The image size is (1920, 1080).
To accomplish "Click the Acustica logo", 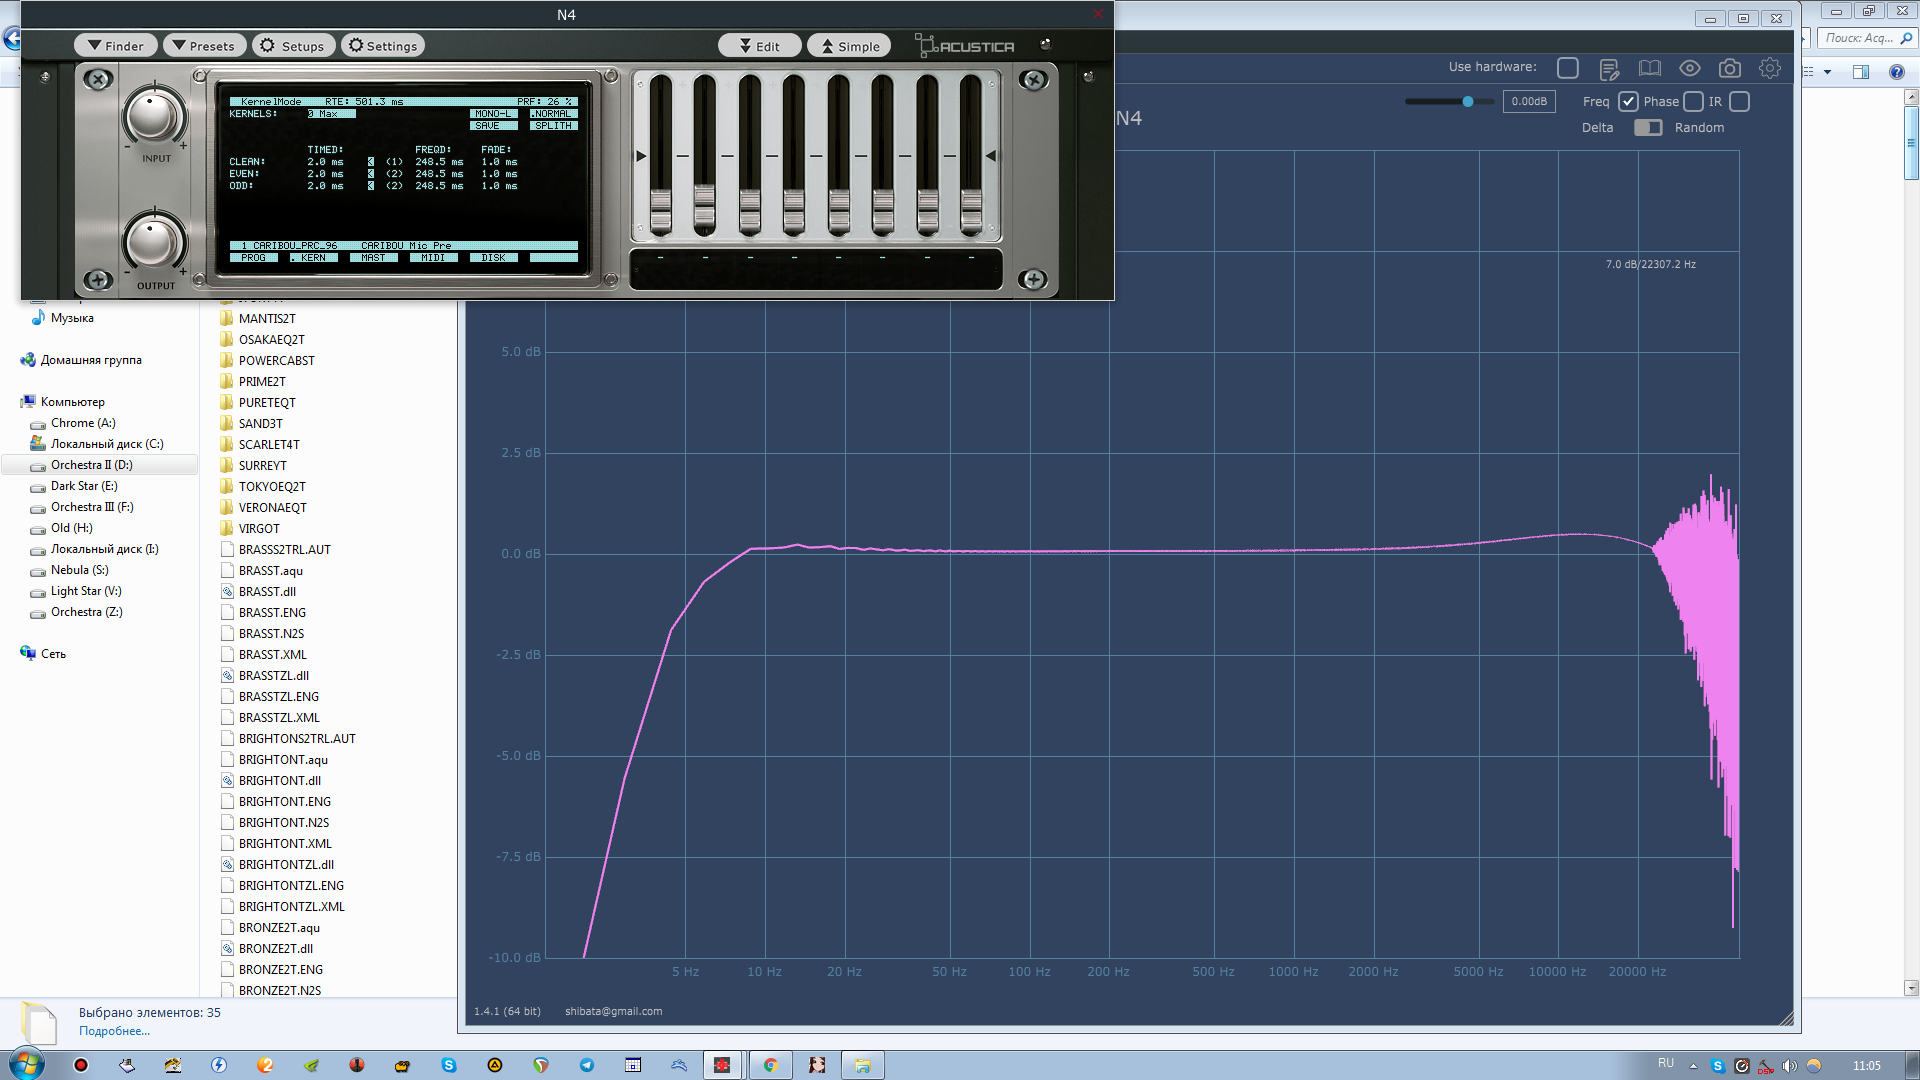I will [x=965, y=46].
